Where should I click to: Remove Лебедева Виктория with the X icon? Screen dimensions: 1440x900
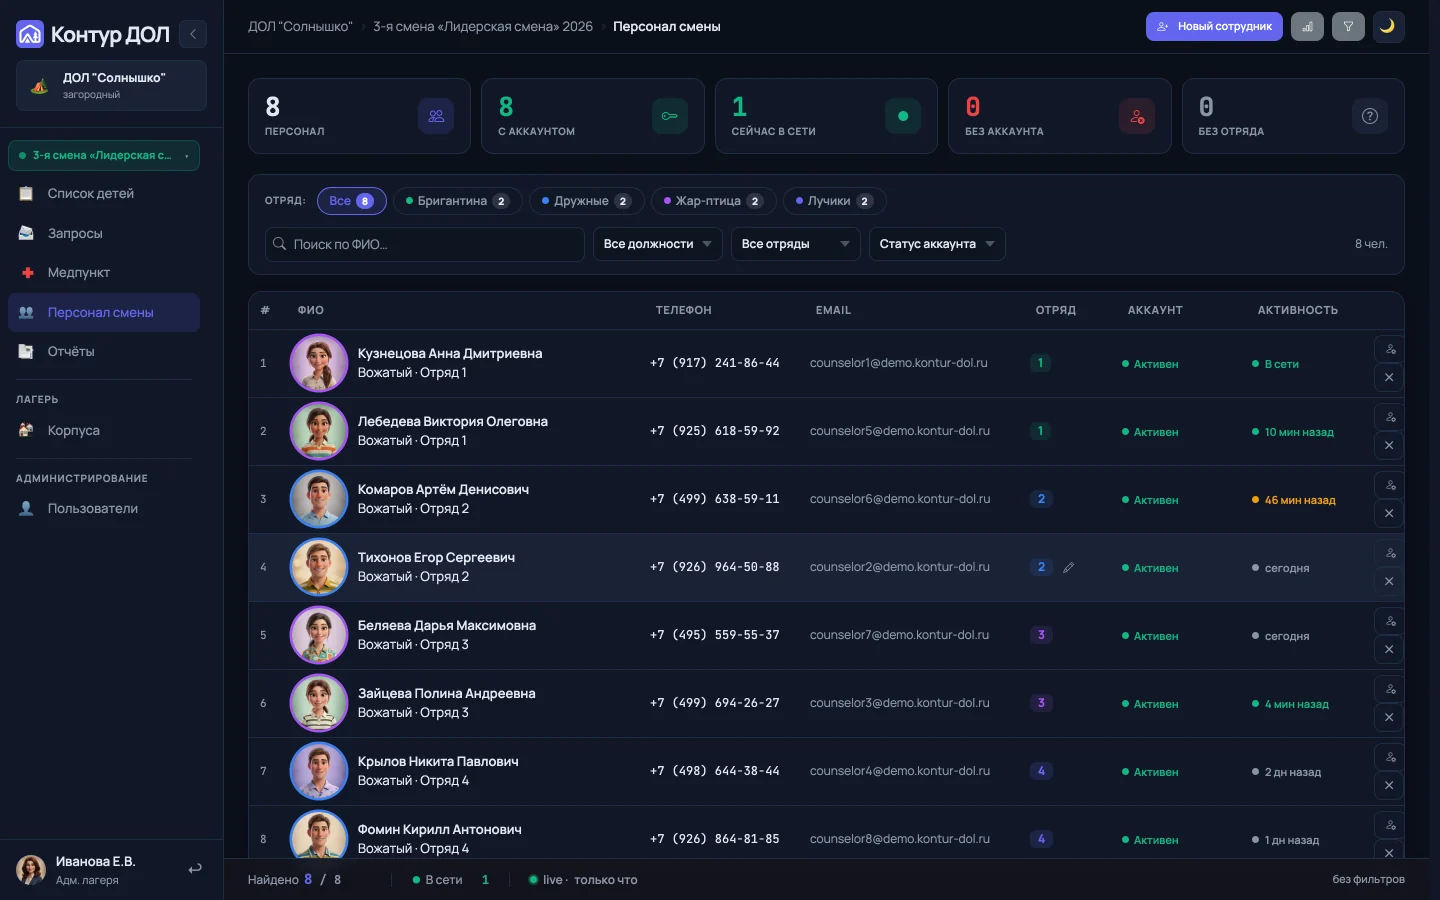1390,445
